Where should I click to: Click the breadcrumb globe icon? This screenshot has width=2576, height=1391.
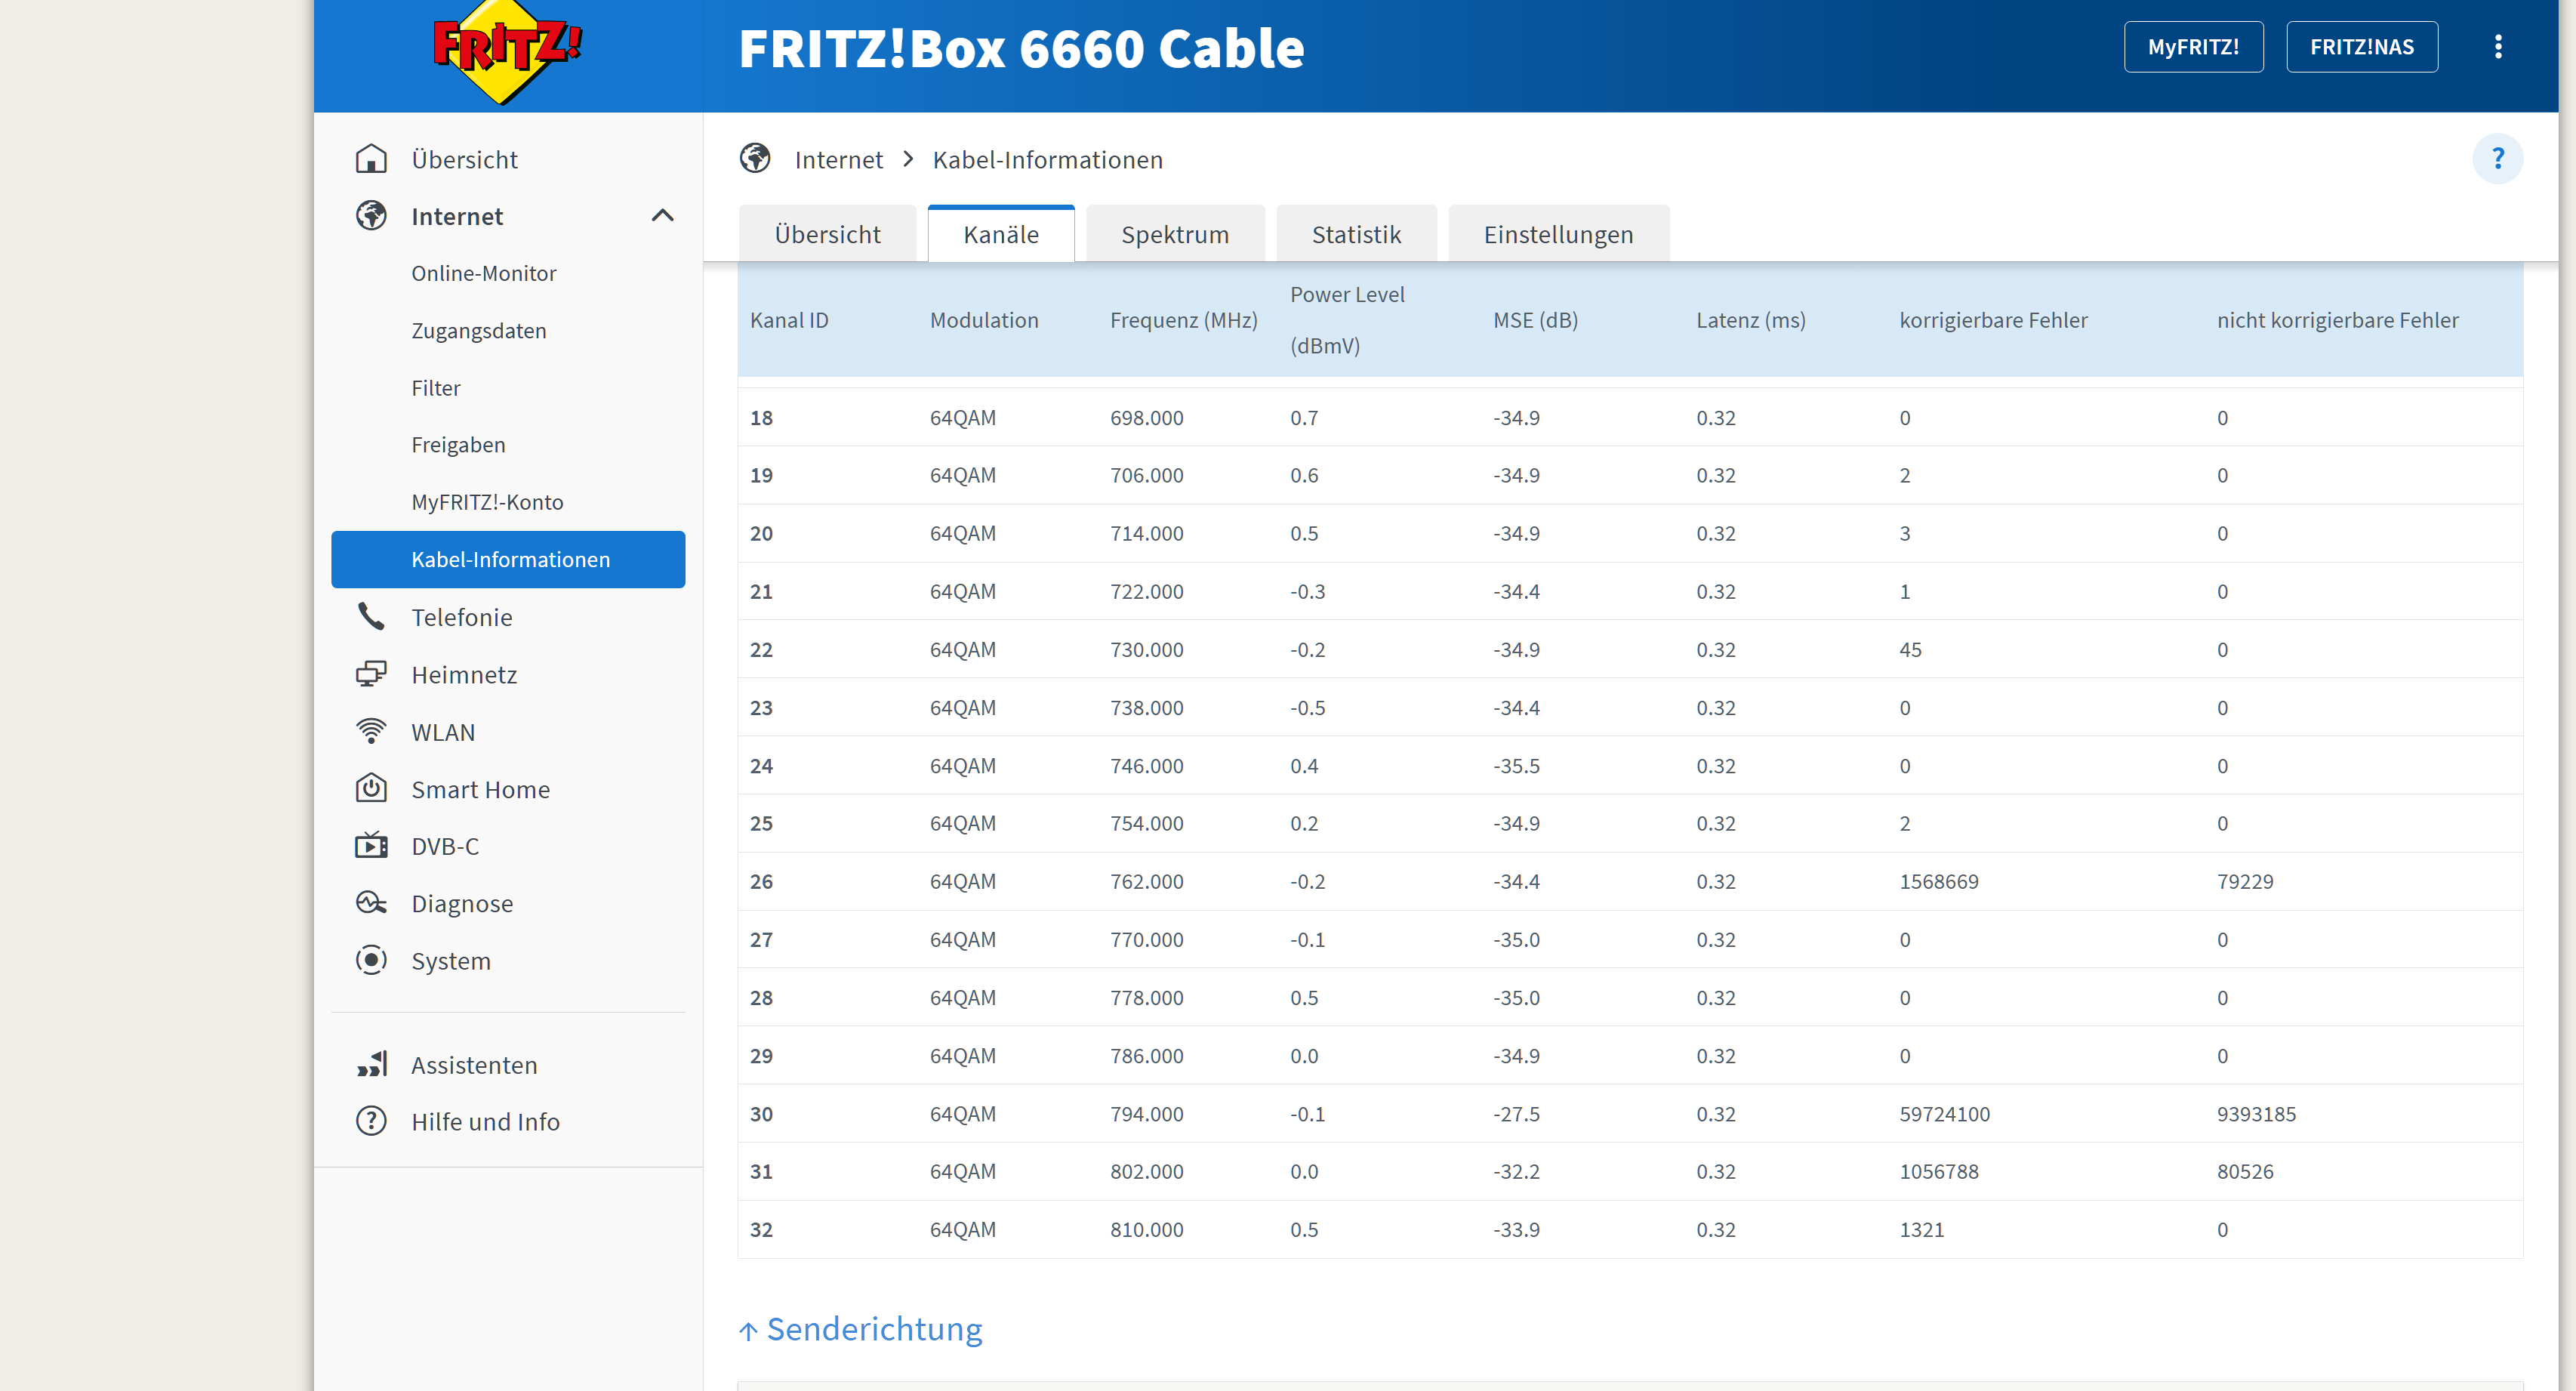[755, 159]
